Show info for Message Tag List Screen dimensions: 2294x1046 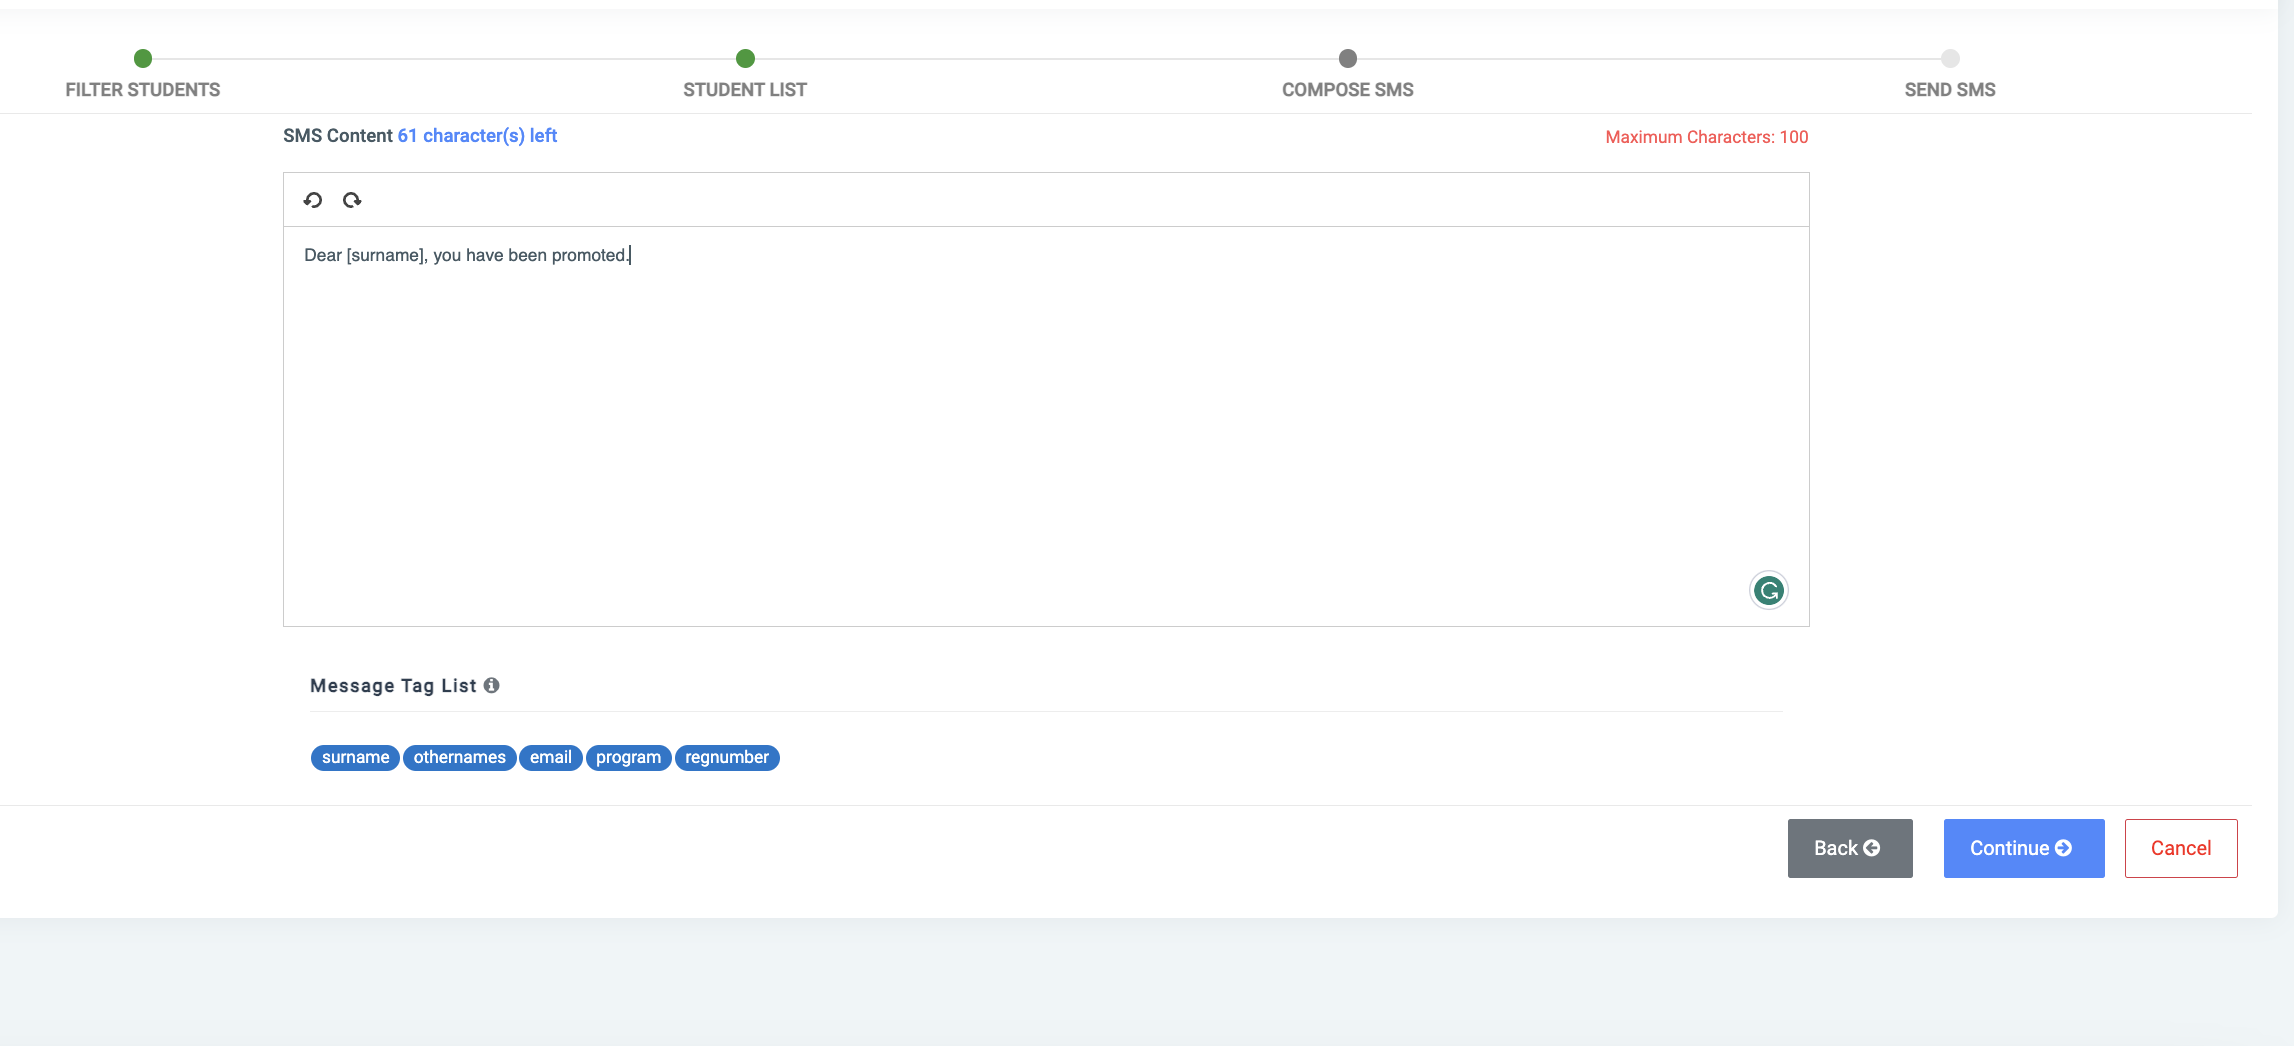pyautogui.click(x=491, y=685)
